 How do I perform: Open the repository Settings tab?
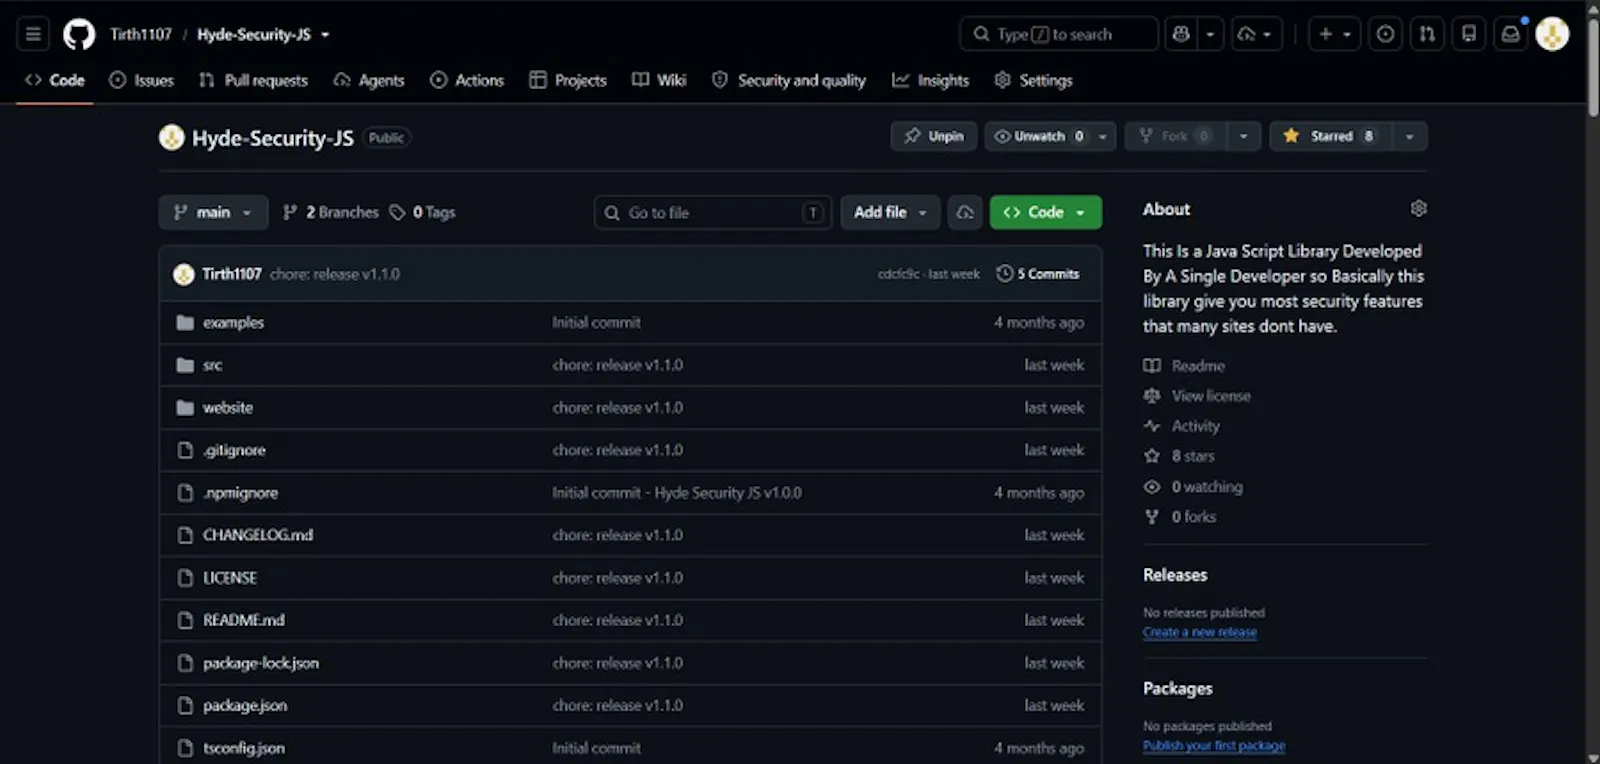1033,80
